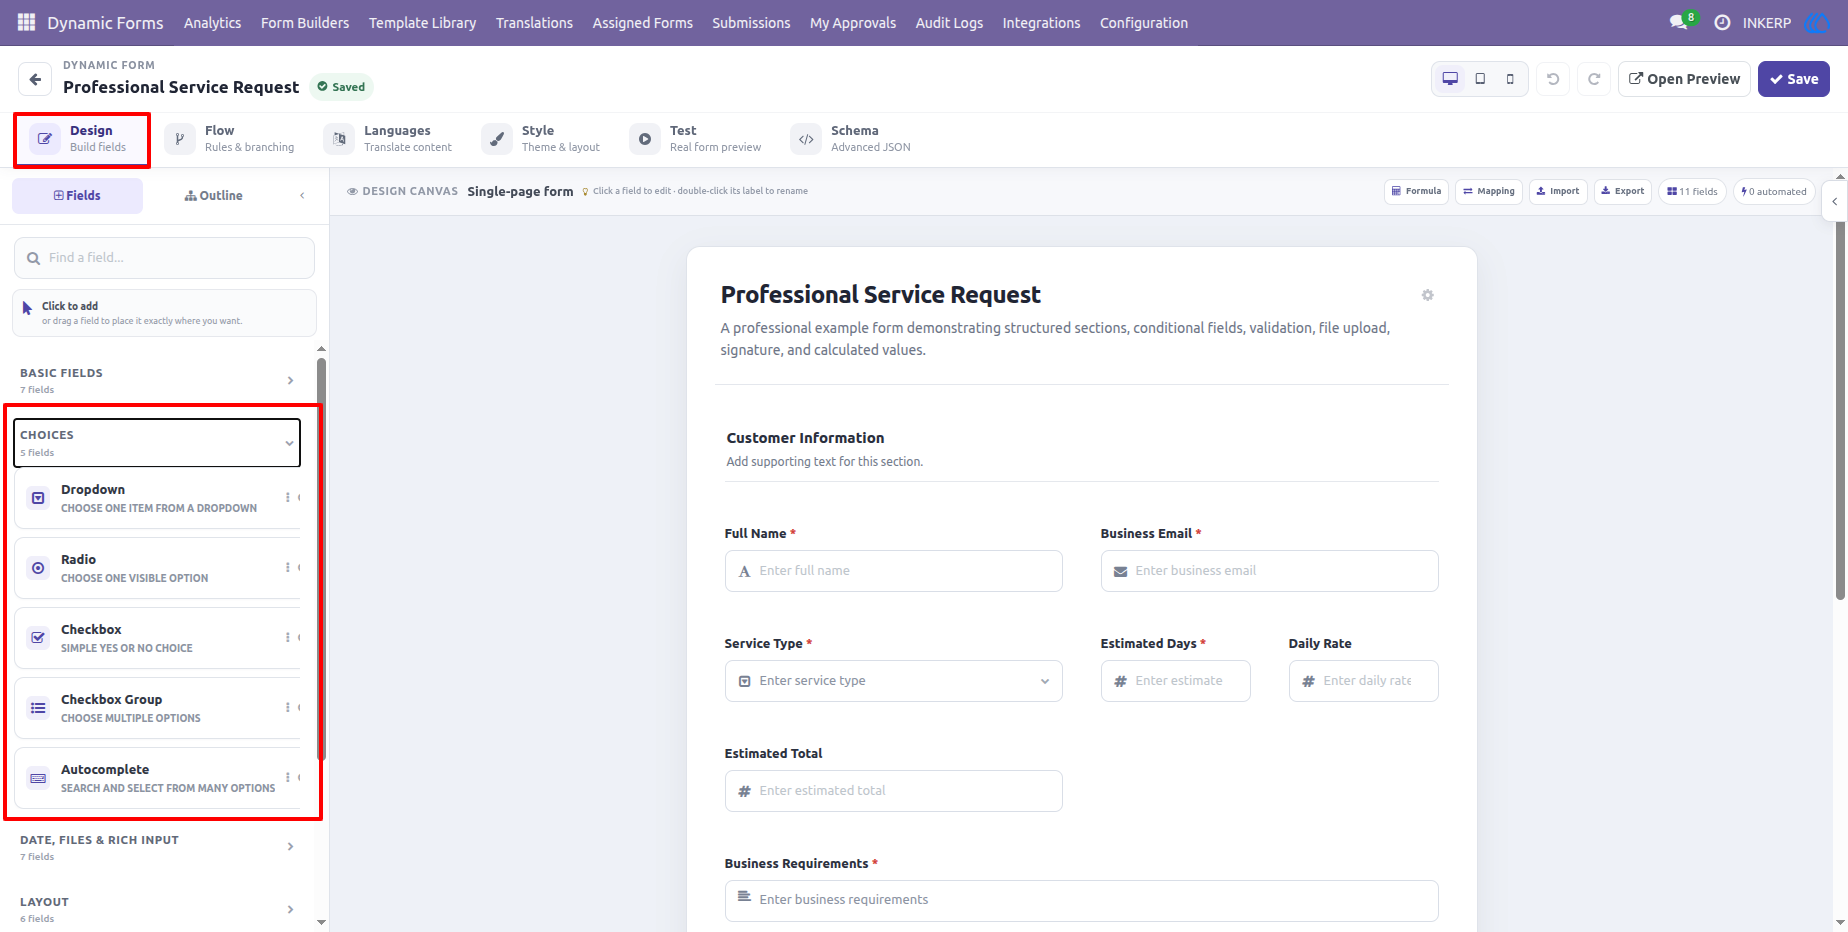Viewport: 1848px width, 932px height.
Task: Redo the last change
Action: pos(1594,79)
